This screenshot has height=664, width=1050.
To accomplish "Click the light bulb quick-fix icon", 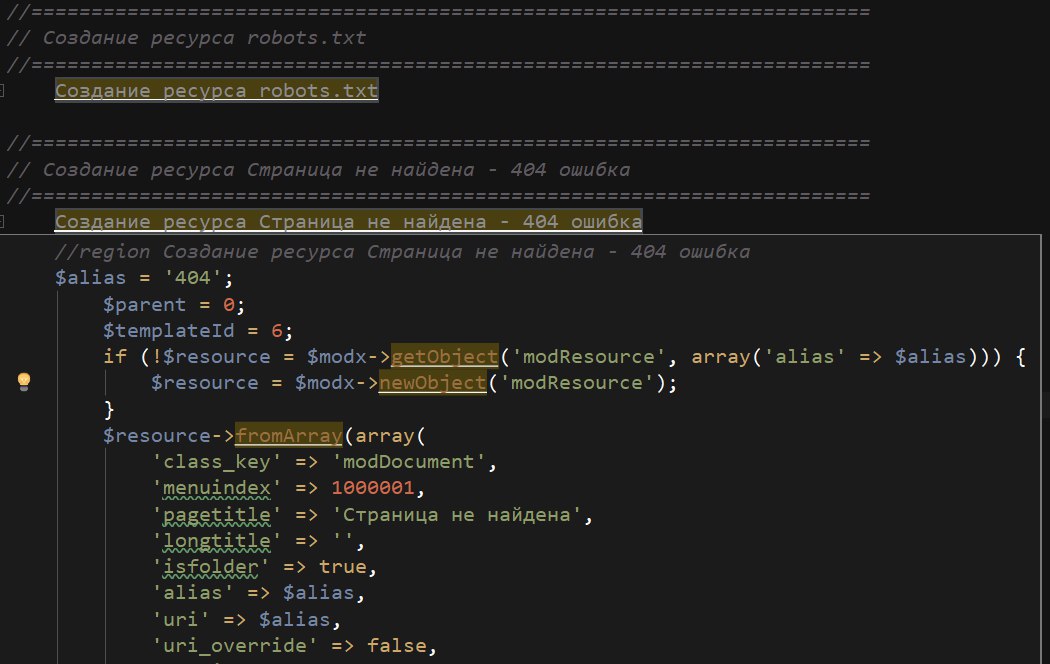I will tap(24, 382).
